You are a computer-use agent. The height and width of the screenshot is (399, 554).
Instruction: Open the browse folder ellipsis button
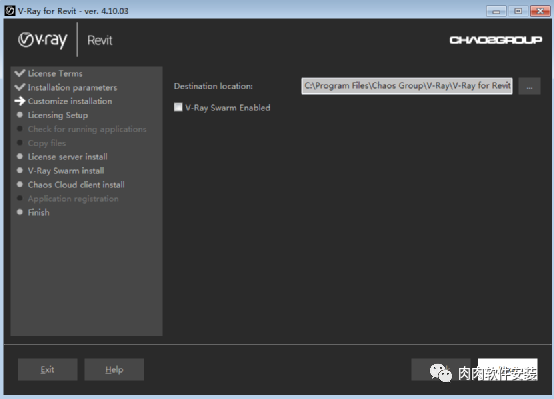click(529, 86)
